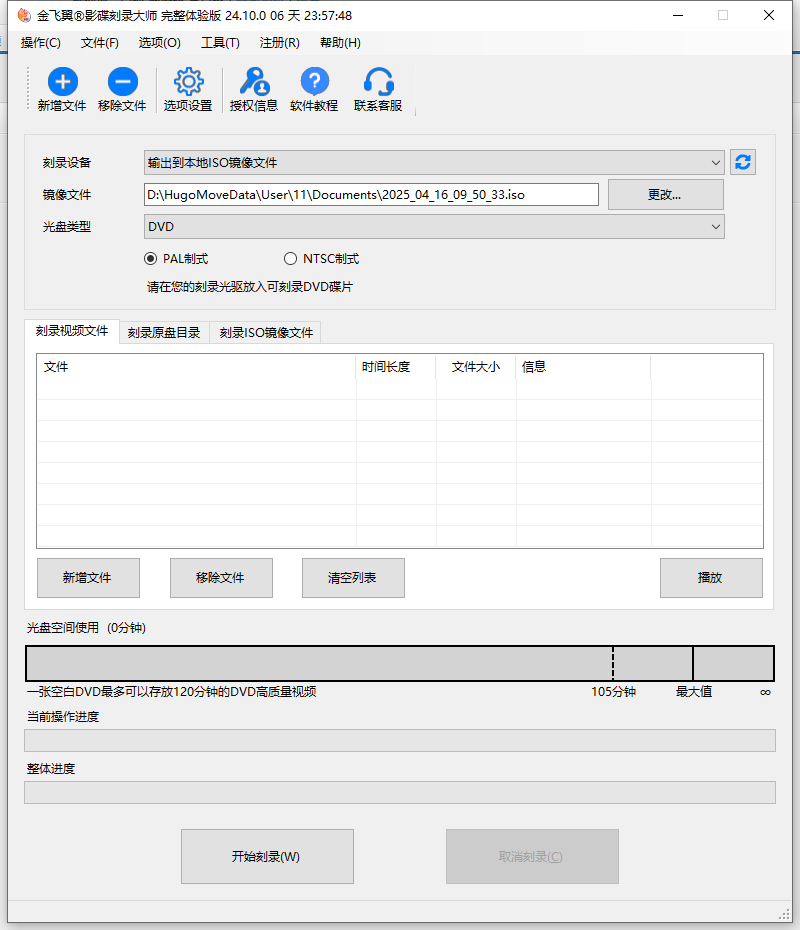Click the app logo in title bar
The image size is (800, 930).
(24, 15)
